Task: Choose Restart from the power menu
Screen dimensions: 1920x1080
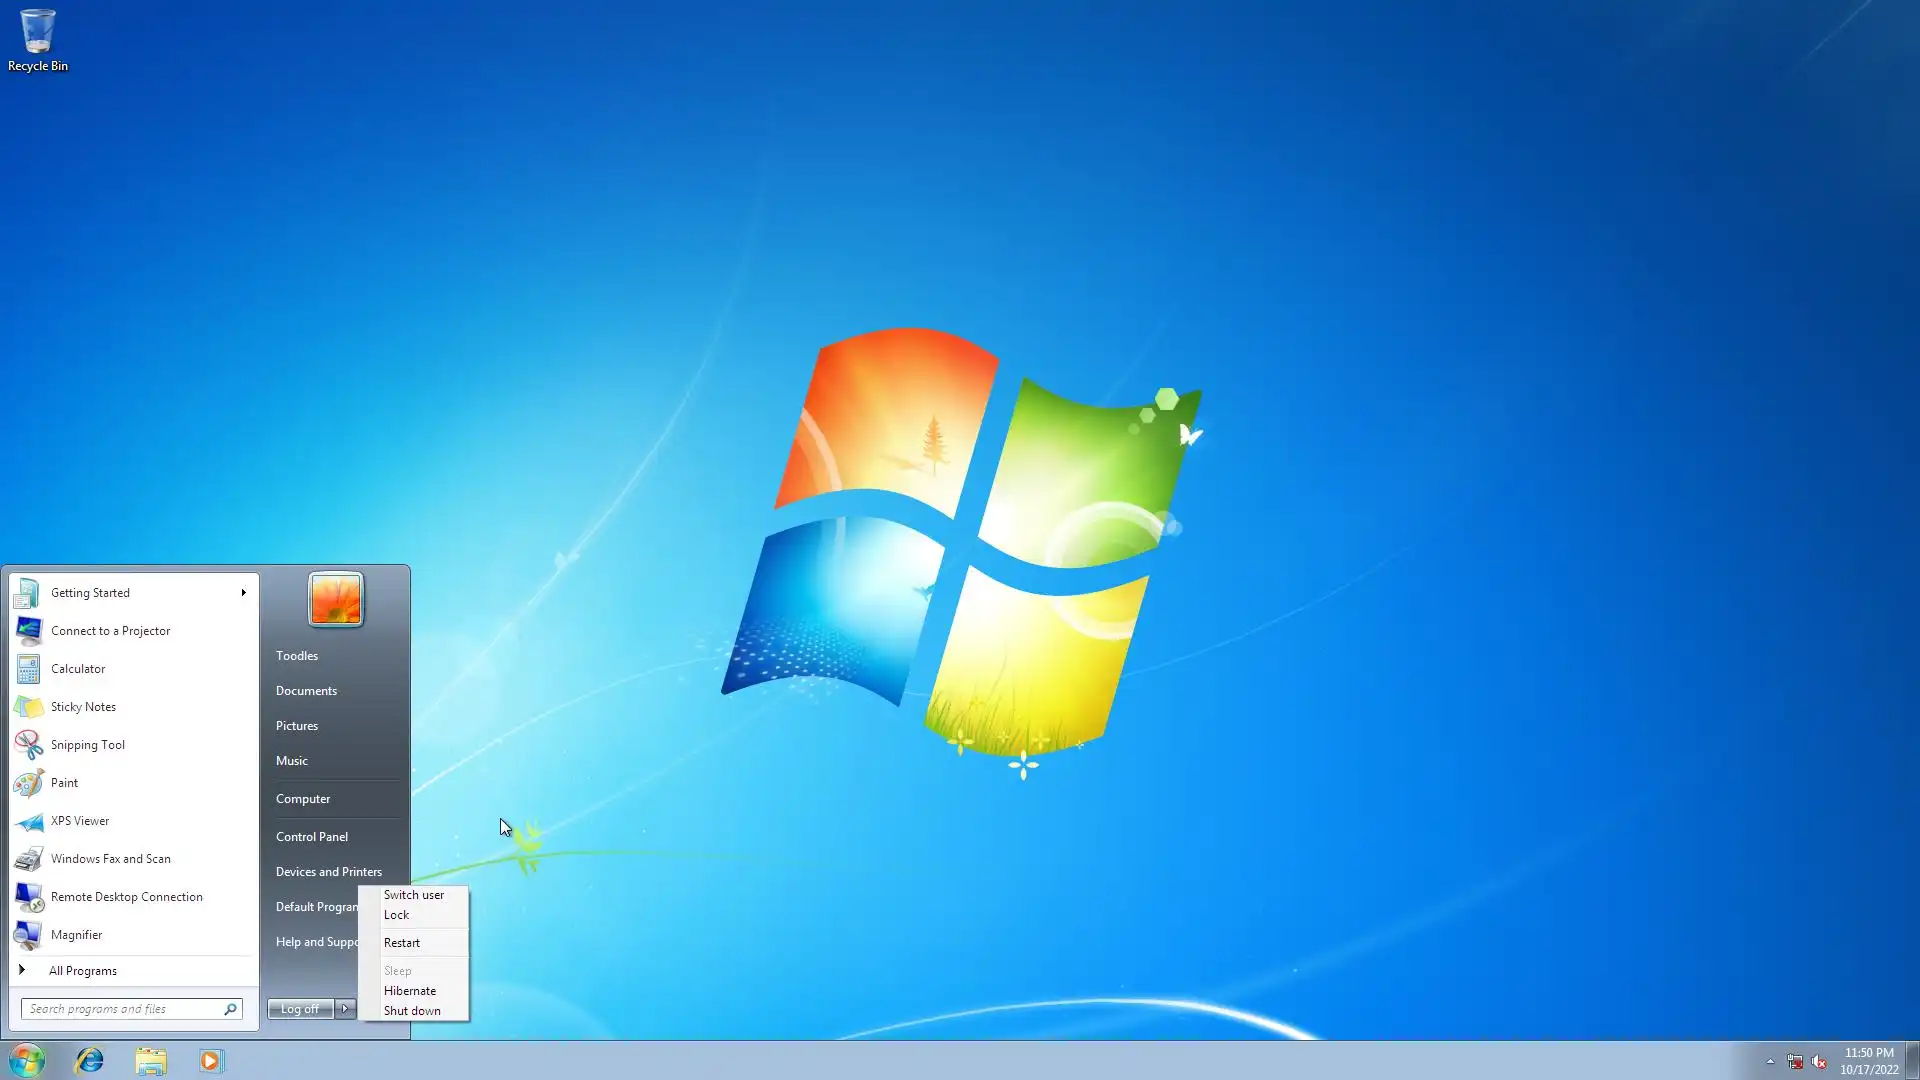Action: 402,943
